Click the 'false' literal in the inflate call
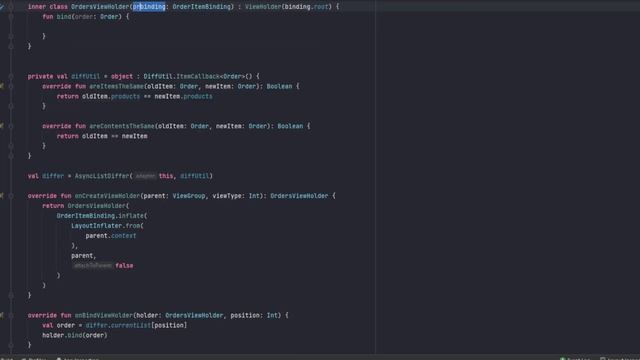 point(124,266)
